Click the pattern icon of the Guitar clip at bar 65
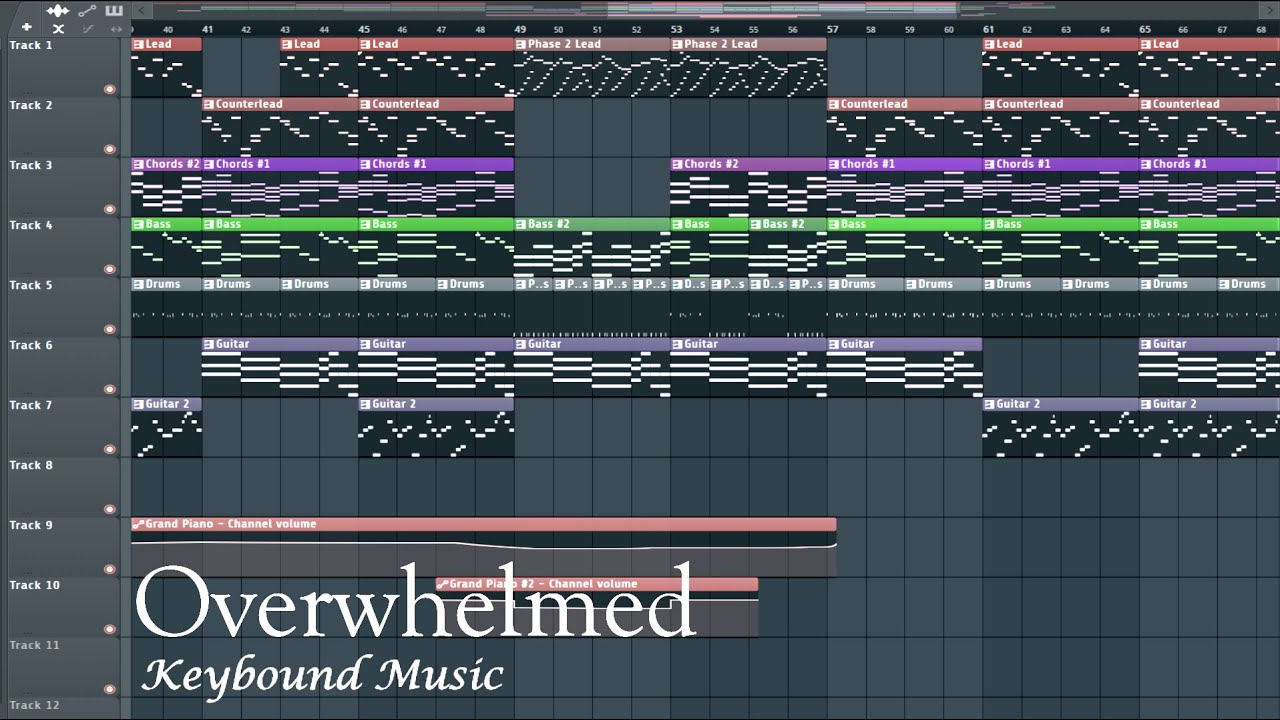The image size is (1280, 720). click(x=1145, y=344)
